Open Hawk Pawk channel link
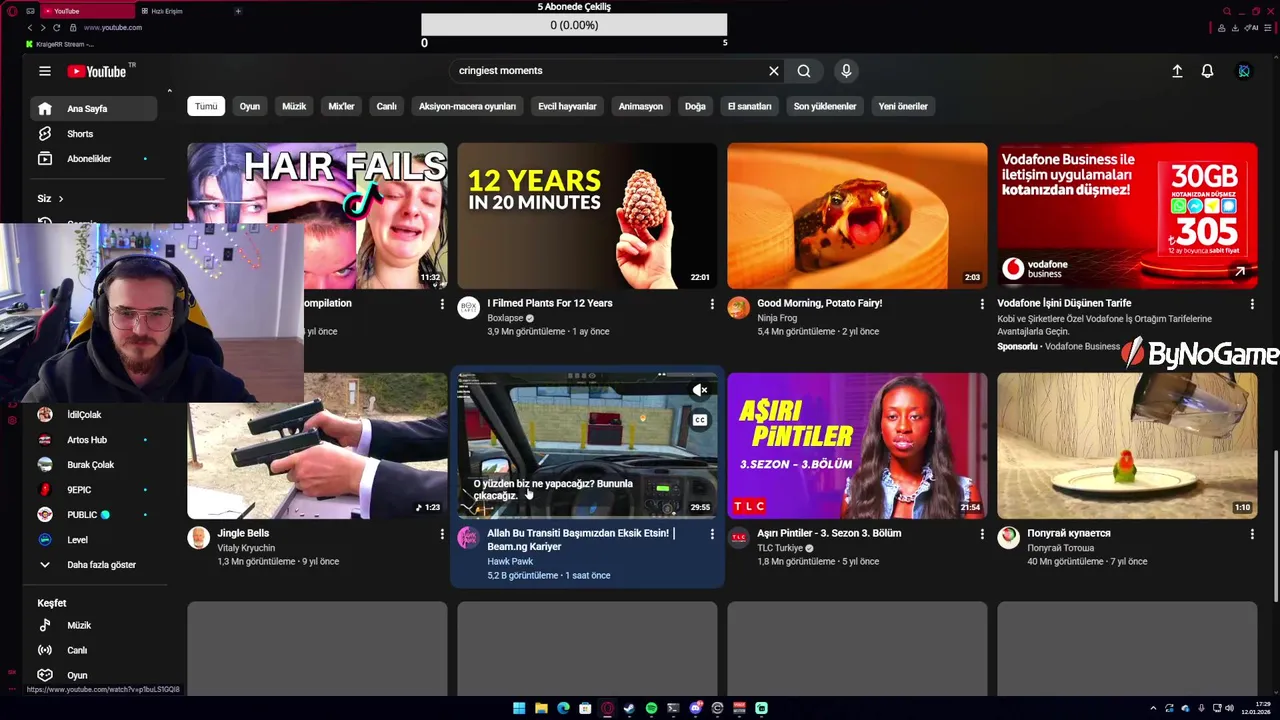Viewport: 1280px width, 720px height. [510, 561]
